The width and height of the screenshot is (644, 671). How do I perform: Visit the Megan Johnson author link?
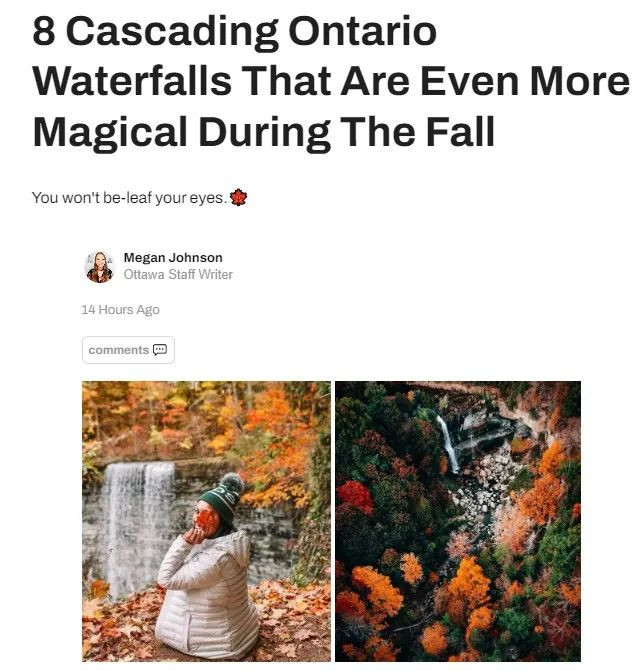(x=173, y=258)
